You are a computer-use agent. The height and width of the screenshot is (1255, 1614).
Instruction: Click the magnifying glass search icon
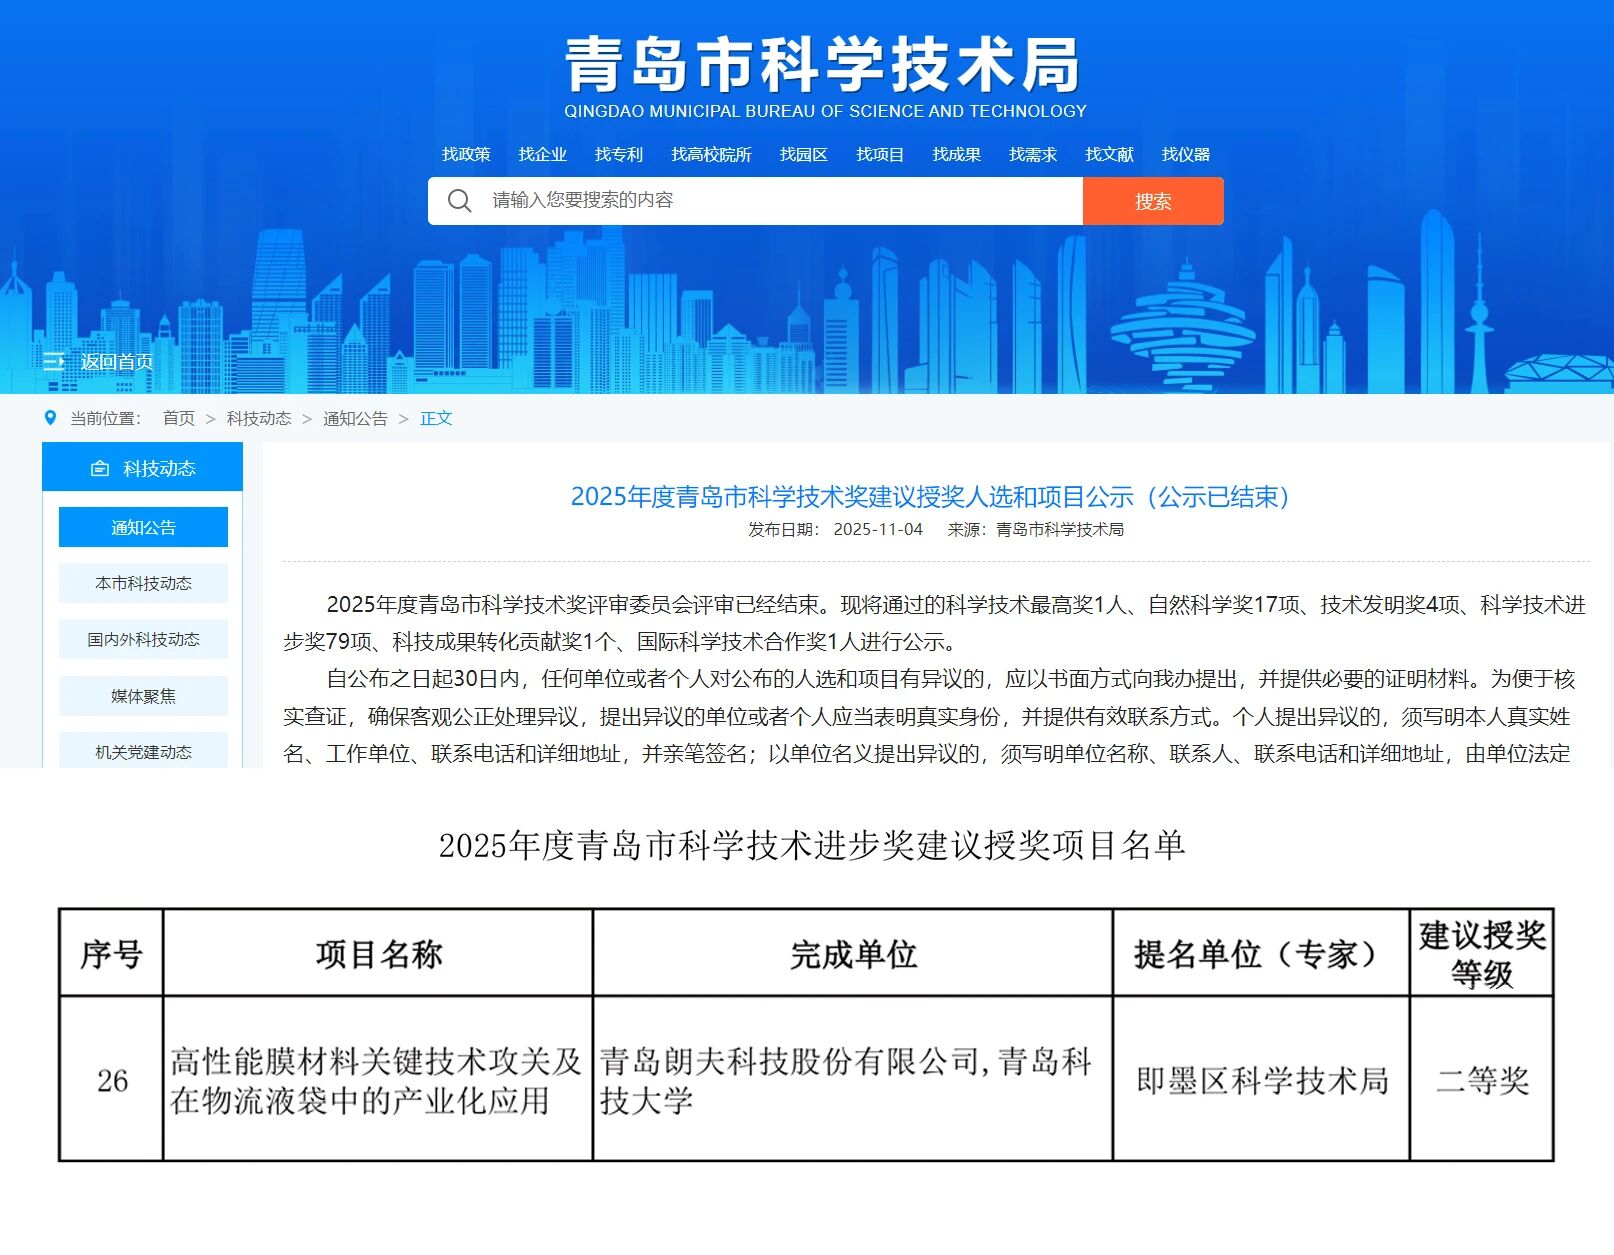[x=459, y=201]
